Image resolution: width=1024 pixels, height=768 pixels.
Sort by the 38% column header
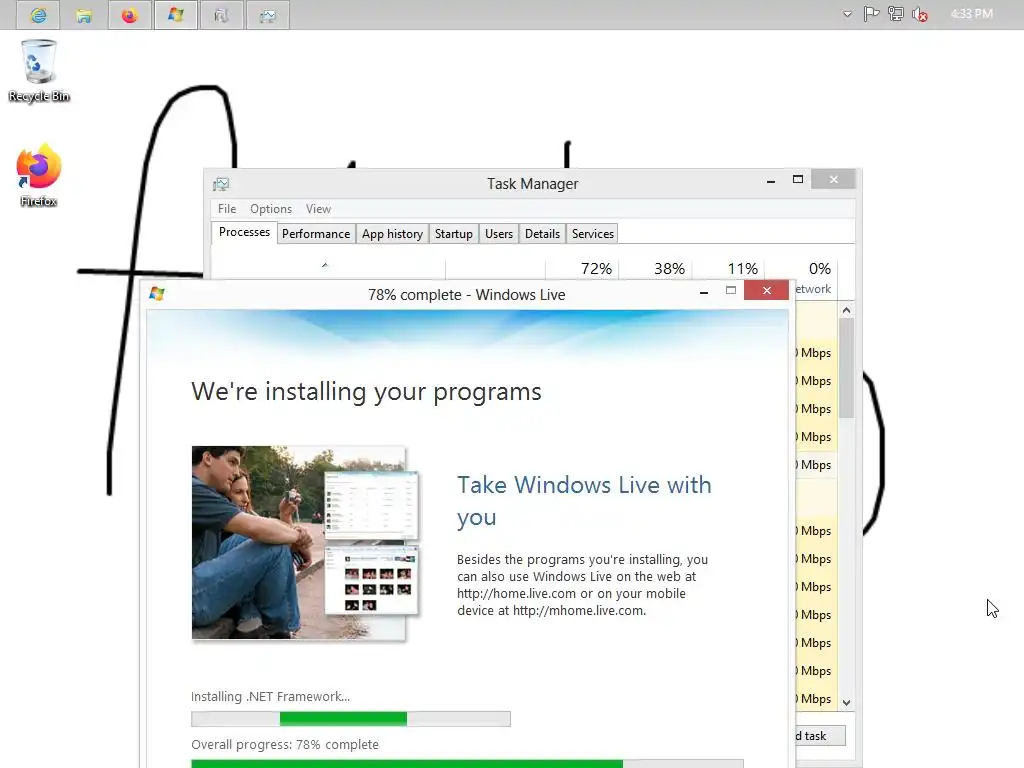(x=655, y=269)
